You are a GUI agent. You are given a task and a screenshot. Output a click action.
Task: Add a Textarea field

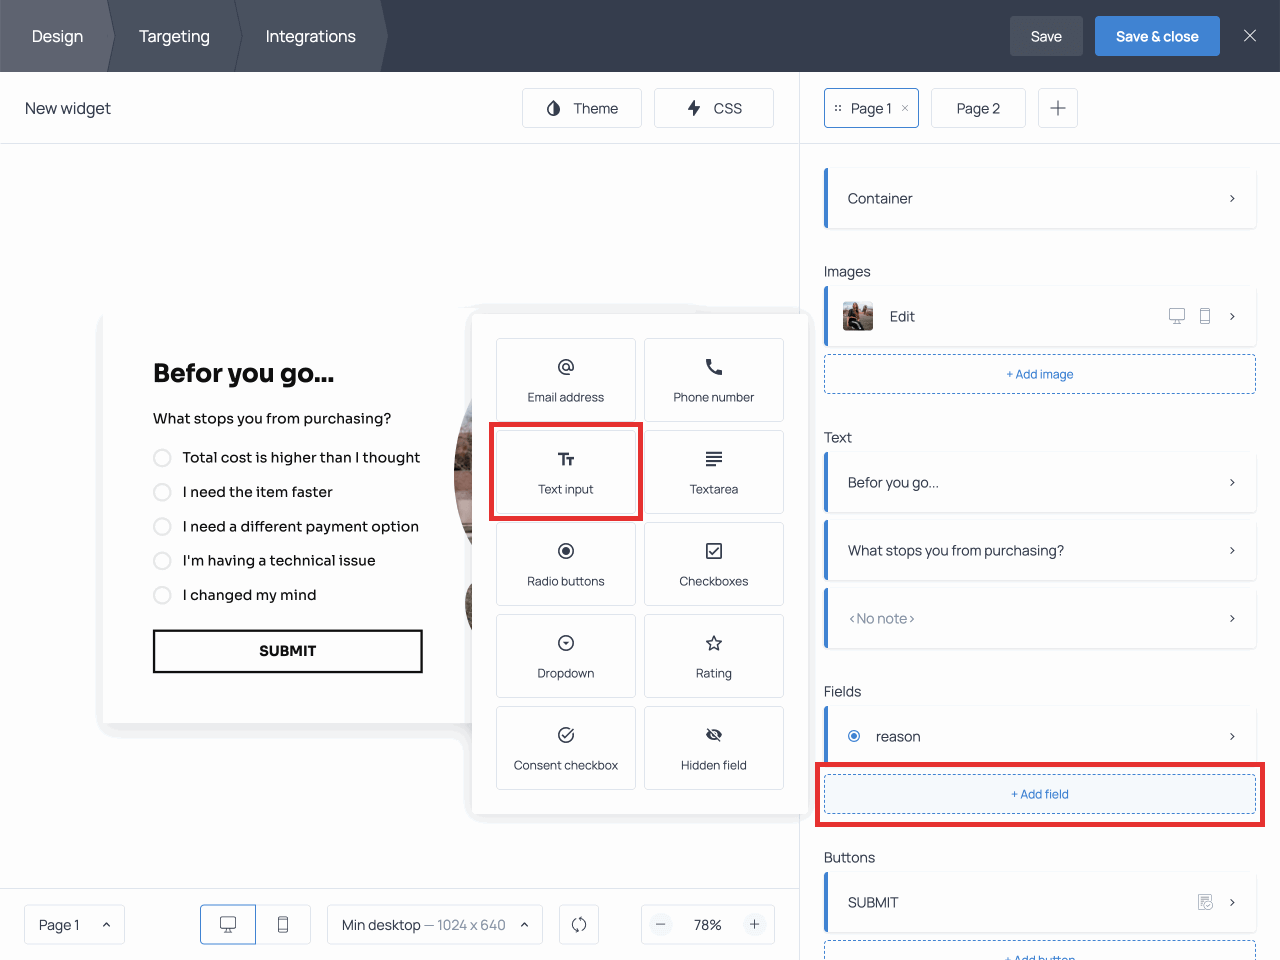[713, 472]
